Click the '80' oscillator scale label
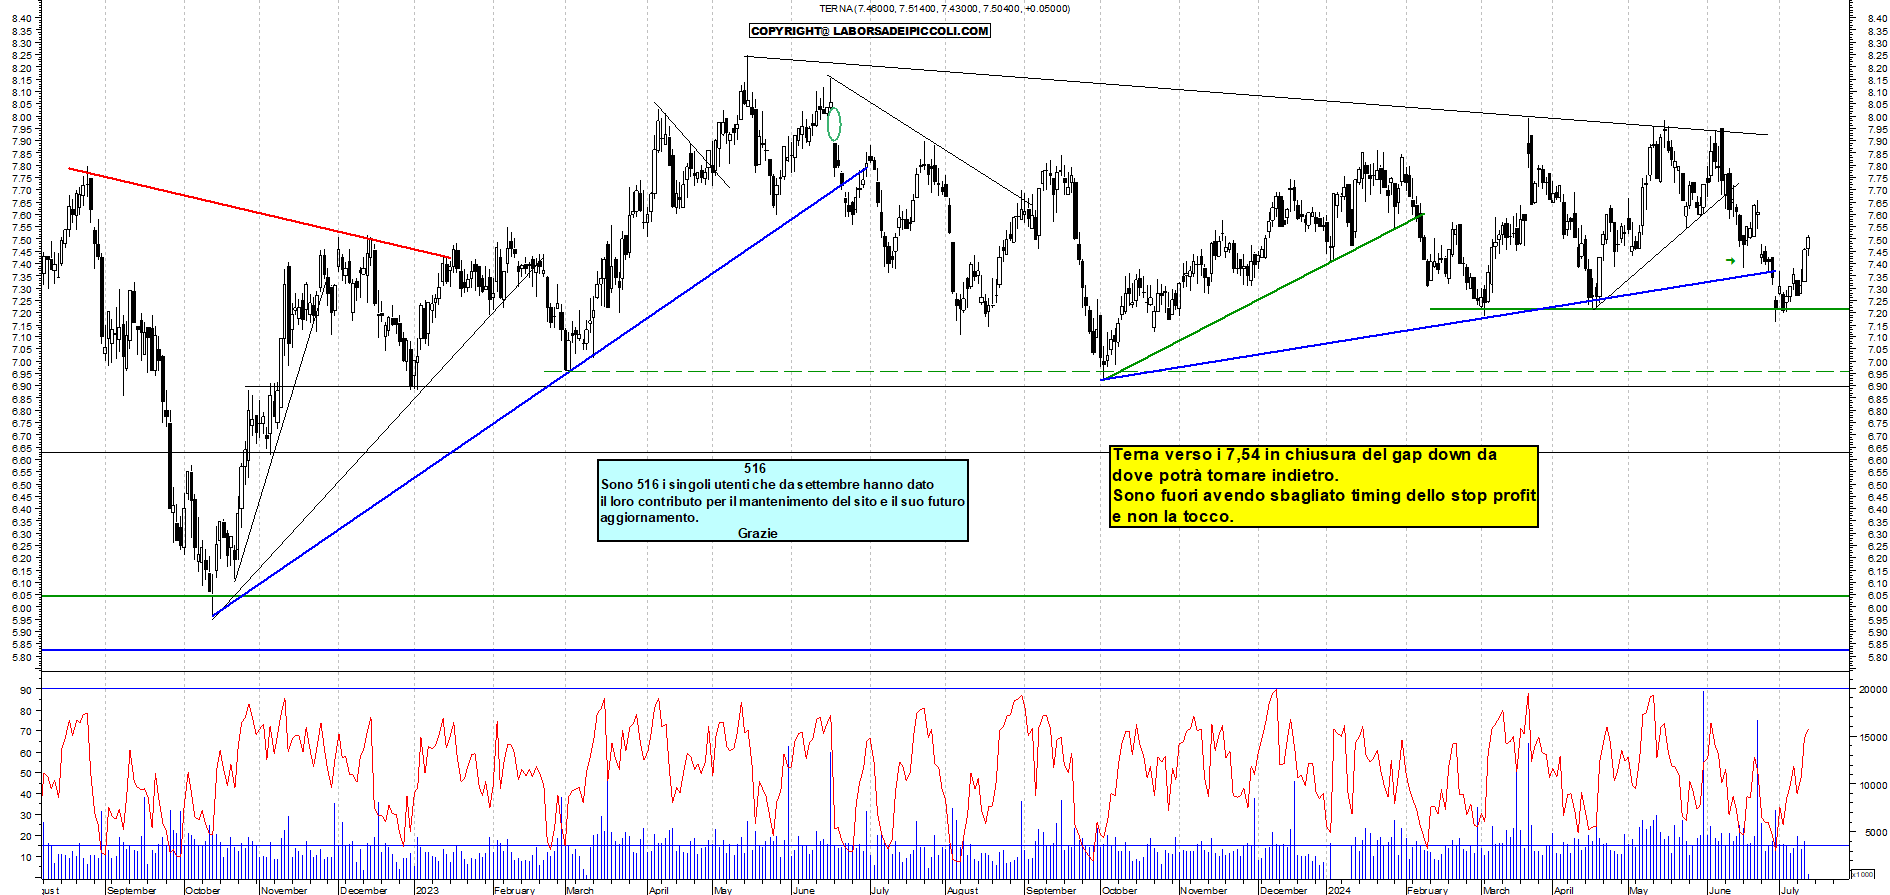 coord(25,712)
